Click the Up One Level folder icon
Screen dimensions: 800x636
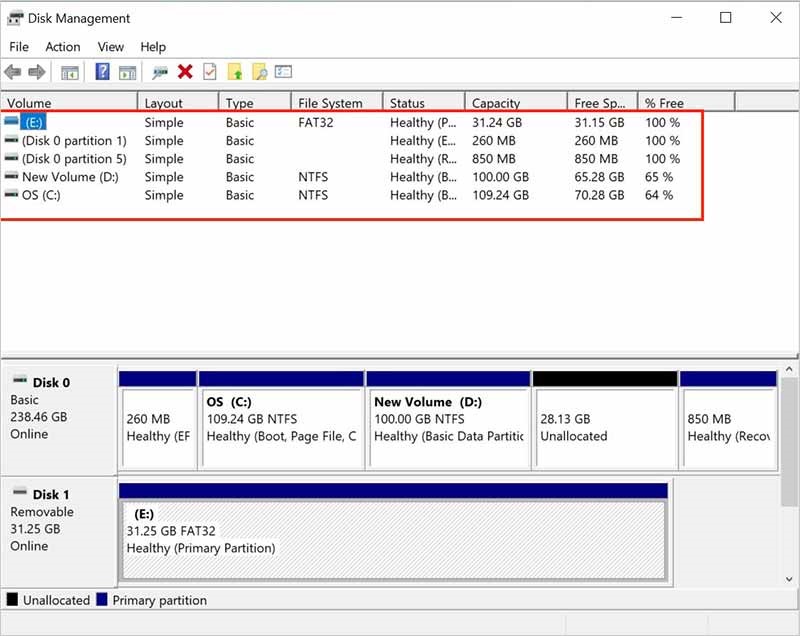pos(235,71)
